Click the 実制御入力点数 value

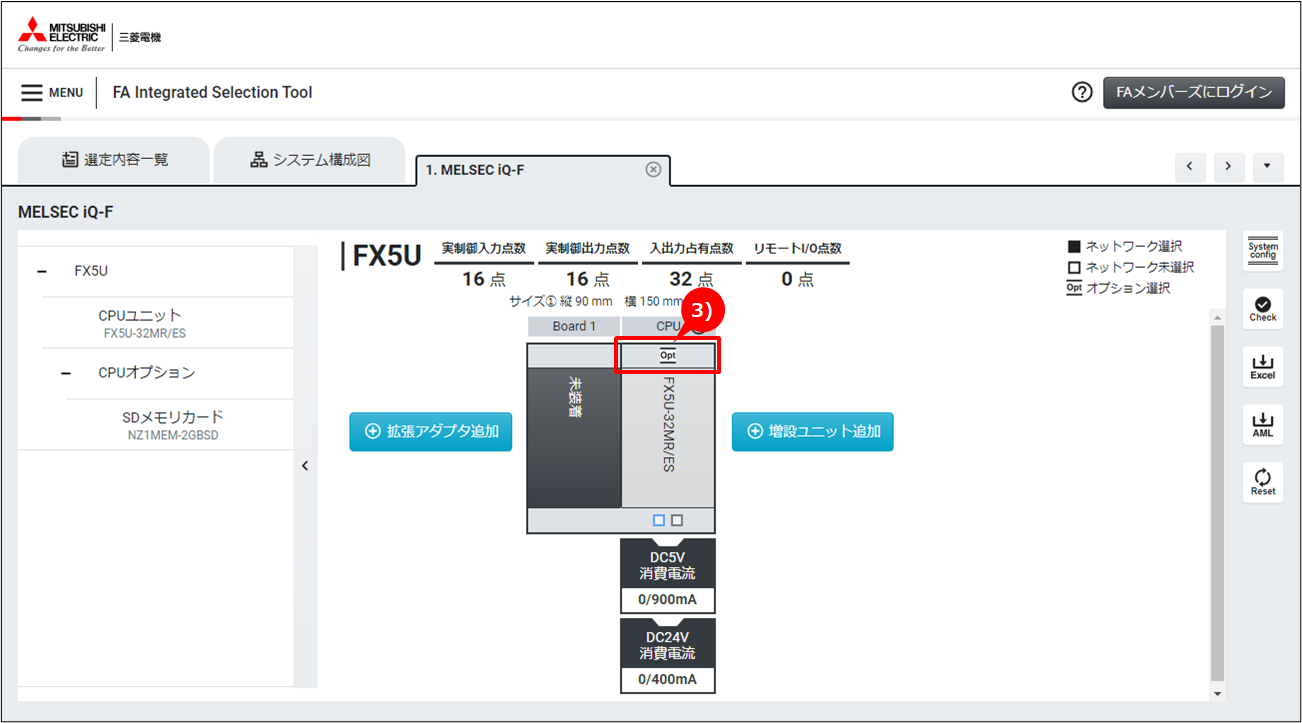tap(485, 279)
